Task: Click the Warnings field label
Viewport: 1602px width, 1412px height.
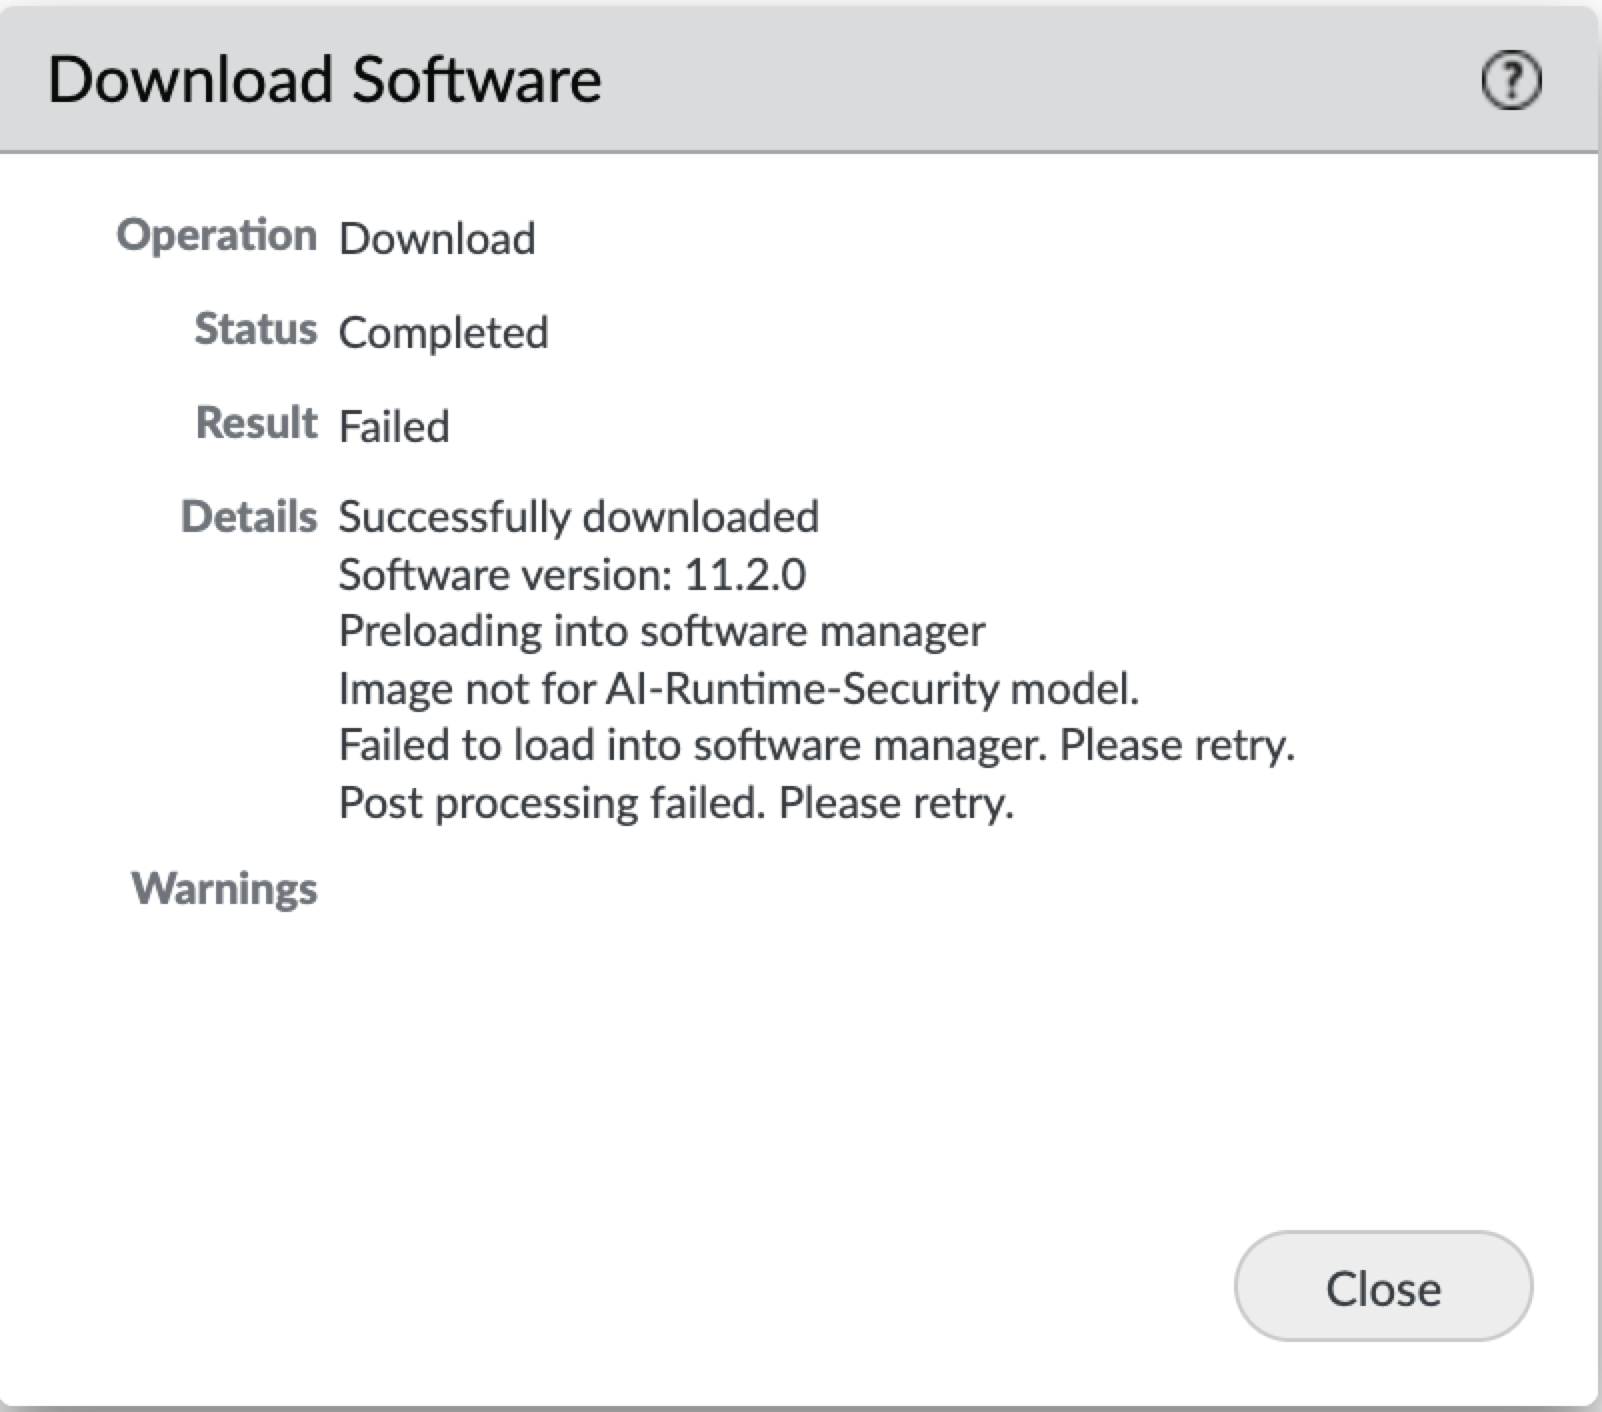Action: (x=224, y=888)
